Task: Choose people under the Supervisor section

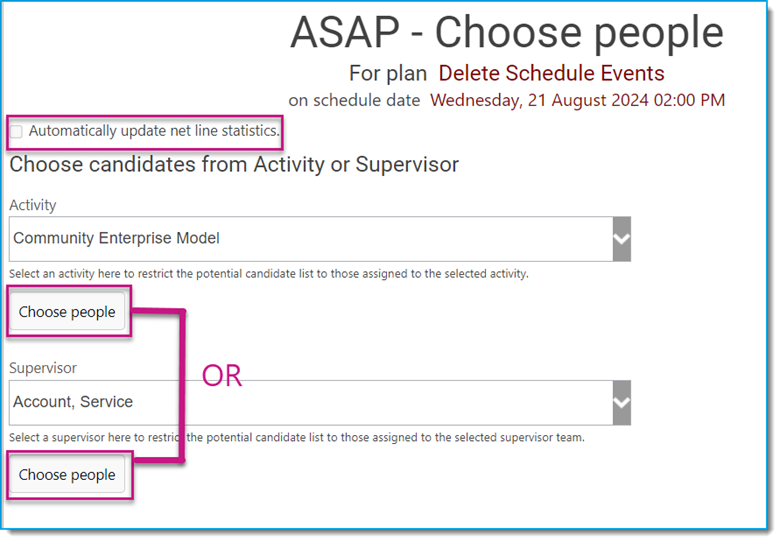Action: click(x=67, y=475)
